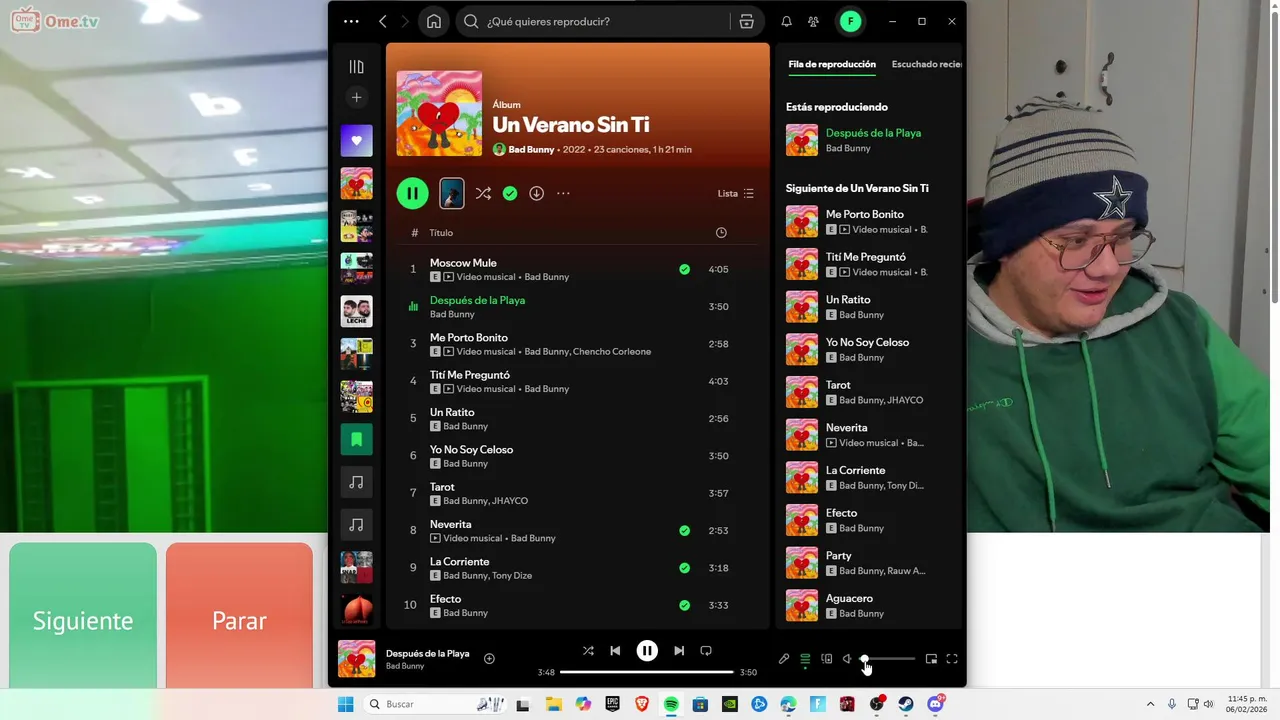Adjust the volume slider

(x=888, y=659)
